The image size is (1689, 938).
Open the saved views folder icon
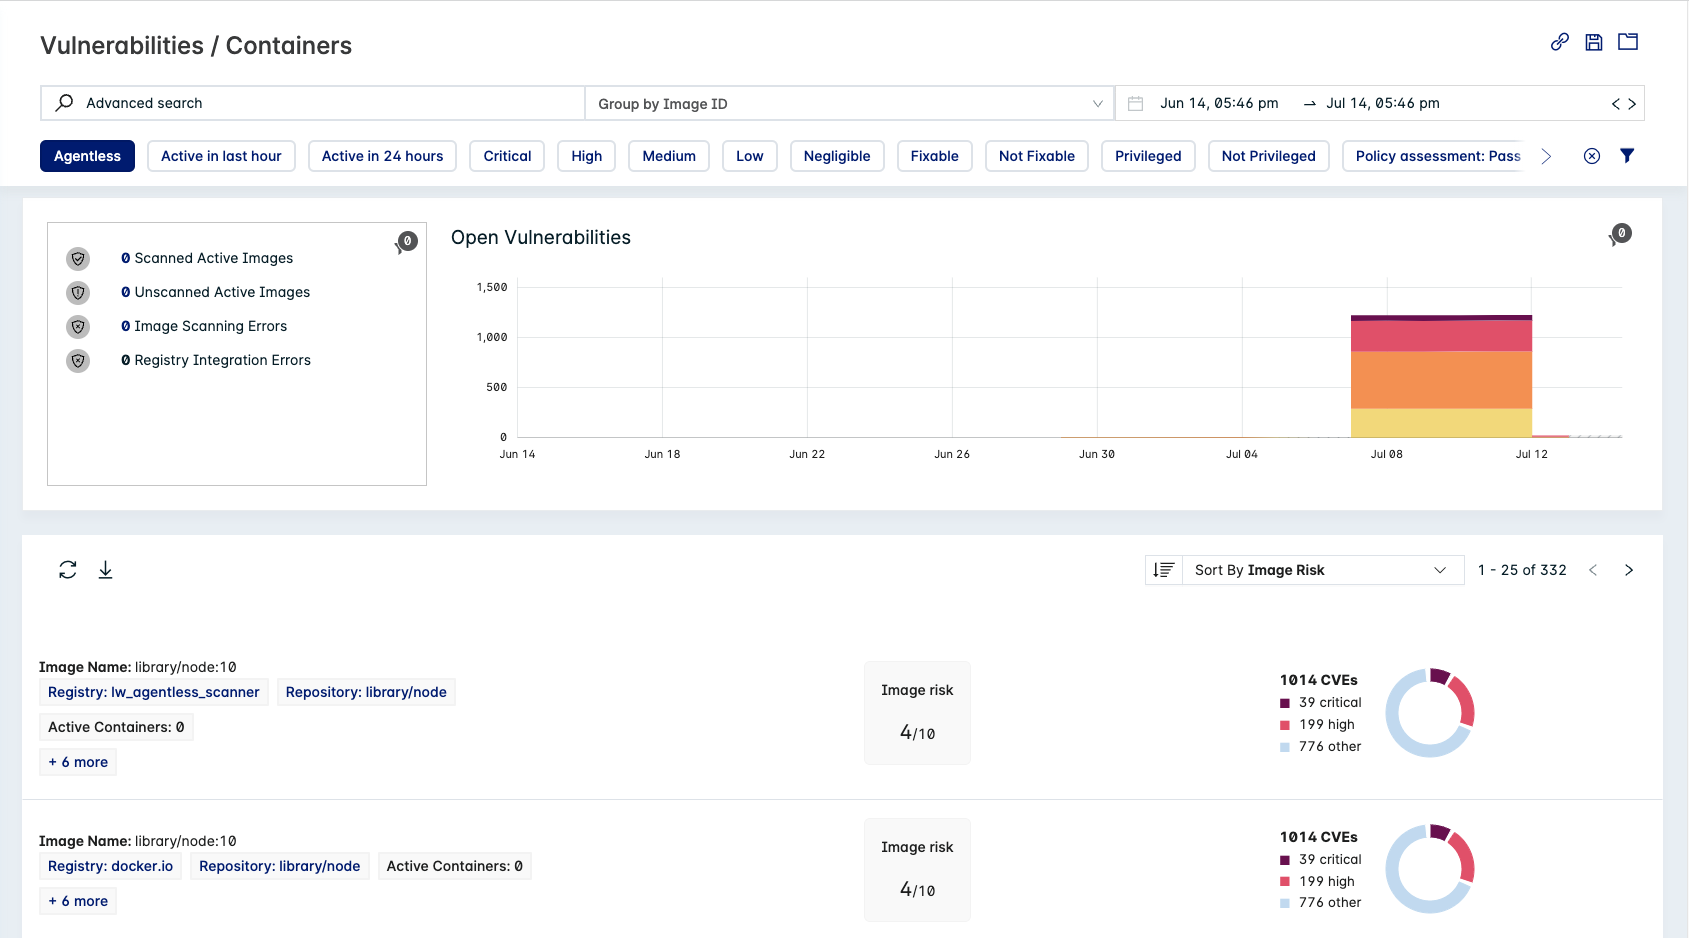pos(1628,42)
